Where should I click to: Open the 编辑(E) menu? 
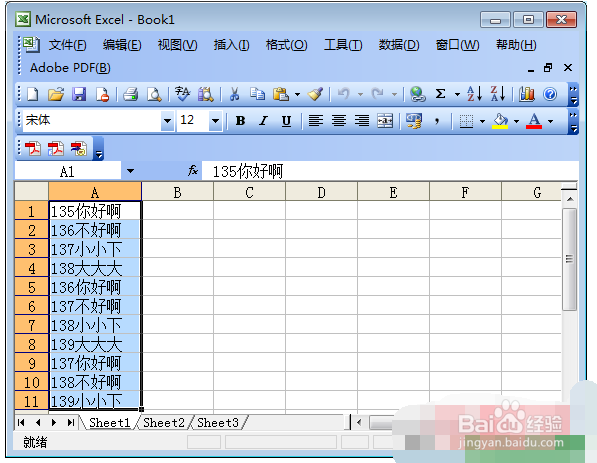(x=122, y=45)
